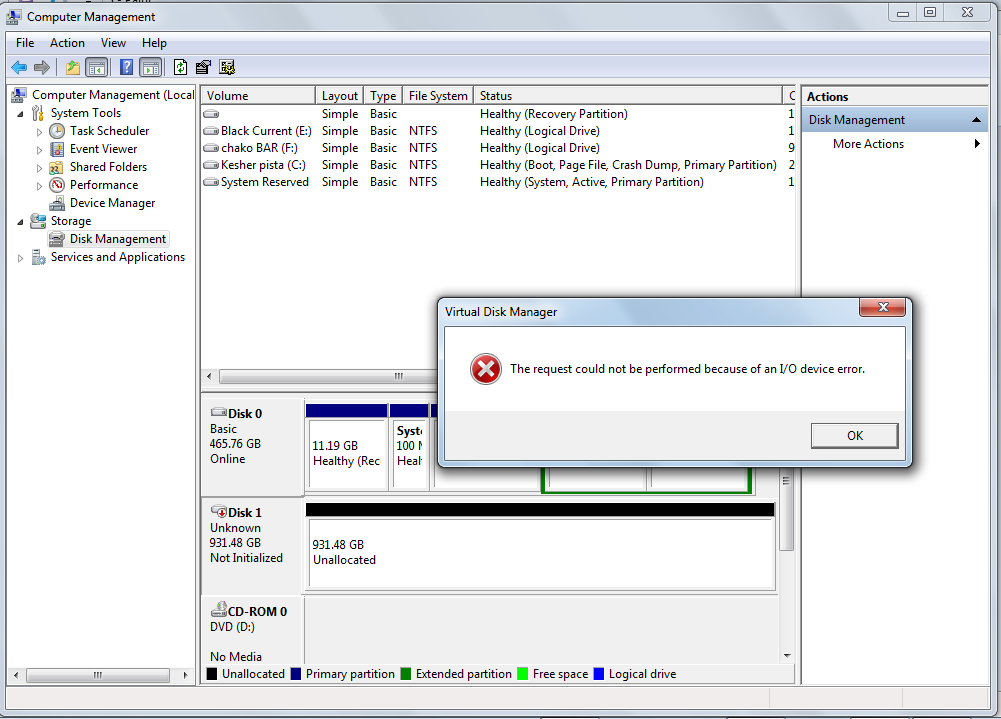Select the chako BAR (F:) volume row
The width and height of the screenshot is (1001, 719).
497,148
